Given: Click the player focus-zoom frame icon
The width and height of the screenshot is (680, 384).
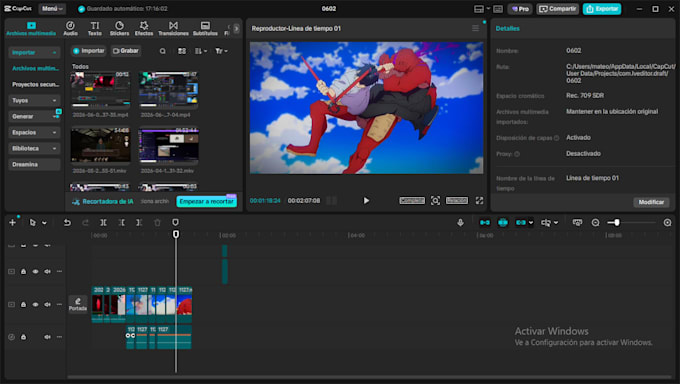Looking at the screenshot, I should pyautogui.click(x=435, y=200).
